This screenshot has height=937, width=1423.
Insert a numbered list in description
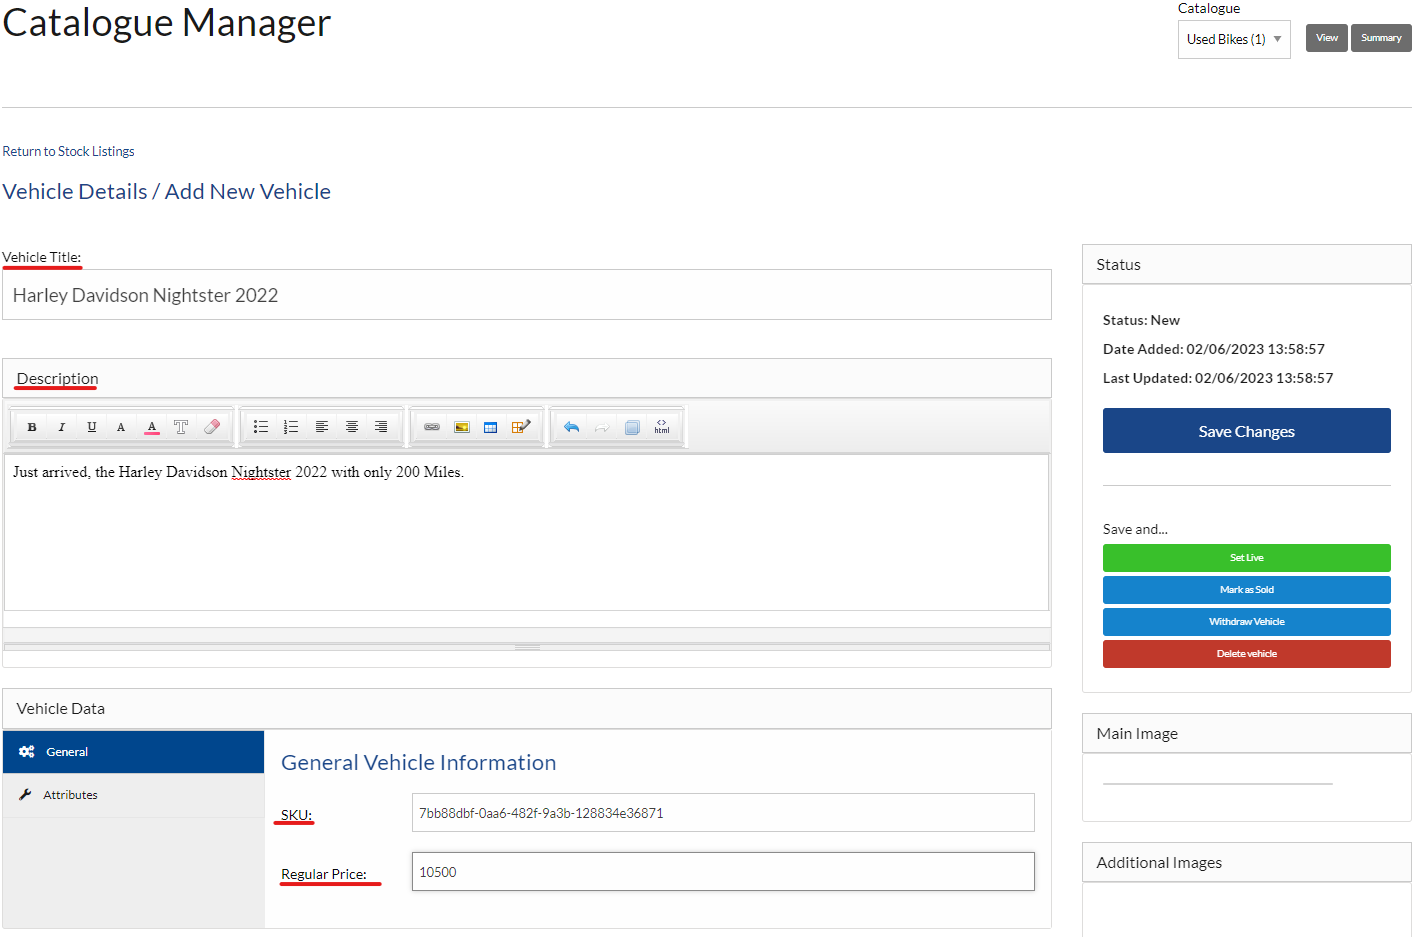tap(291, 427)
